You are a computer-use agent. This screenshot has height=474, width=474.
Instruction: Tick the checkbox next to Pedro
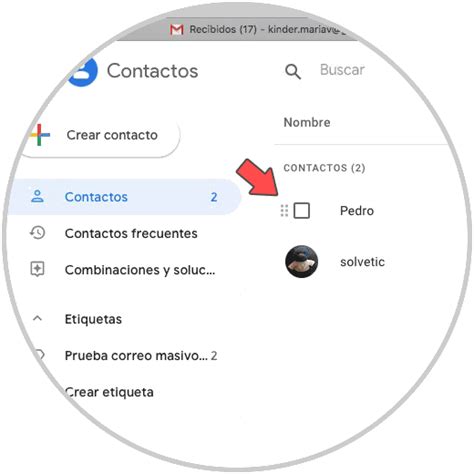[302, 211]
